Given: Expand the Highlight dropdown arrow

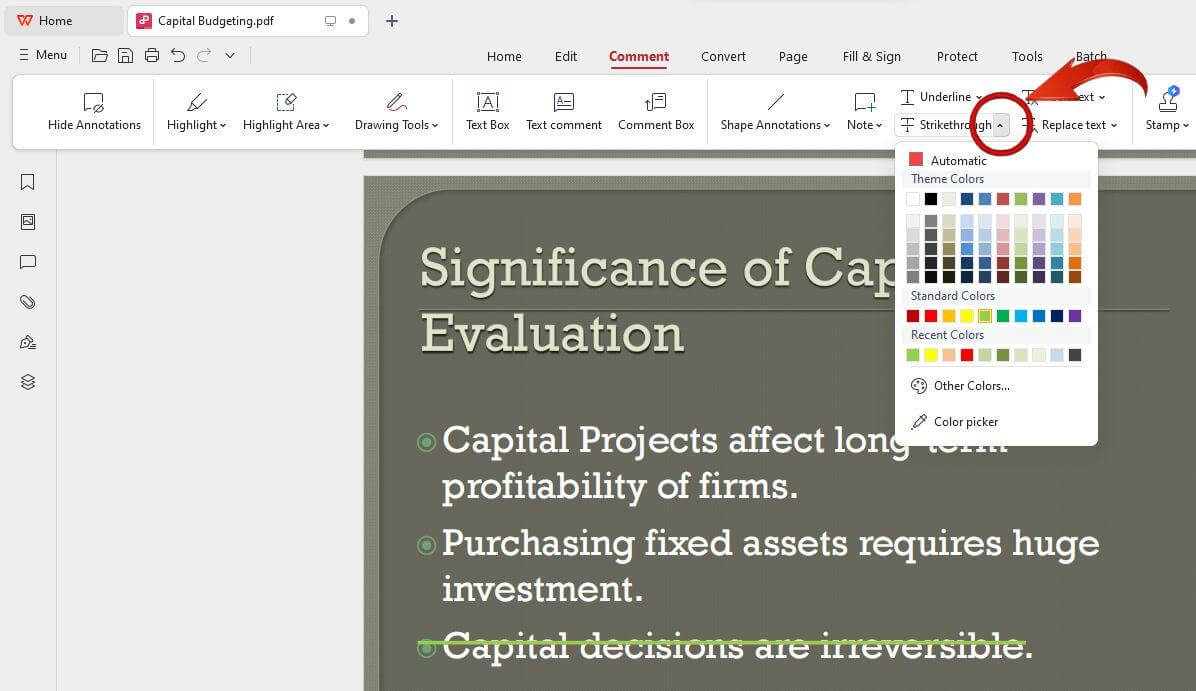Looking at the screenshot, I should [223, 126].
